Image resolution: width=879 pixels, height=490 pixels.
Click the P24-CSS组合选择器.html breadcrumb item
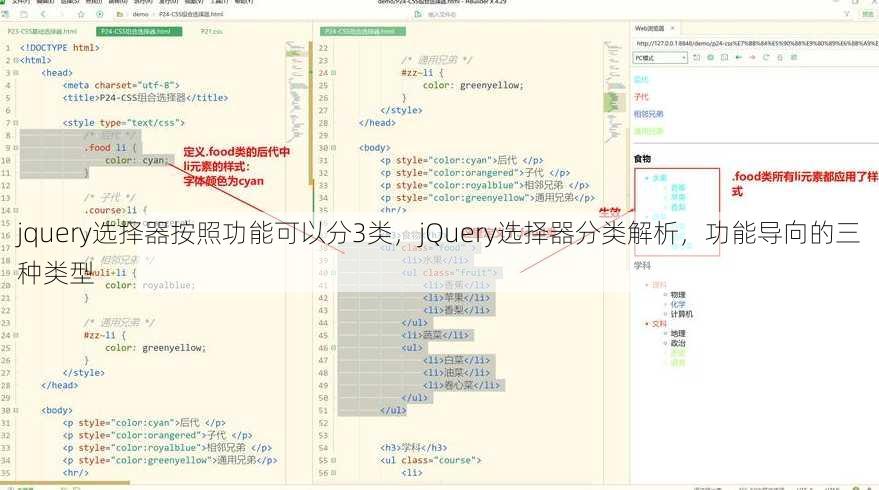[x=191, y=14]
